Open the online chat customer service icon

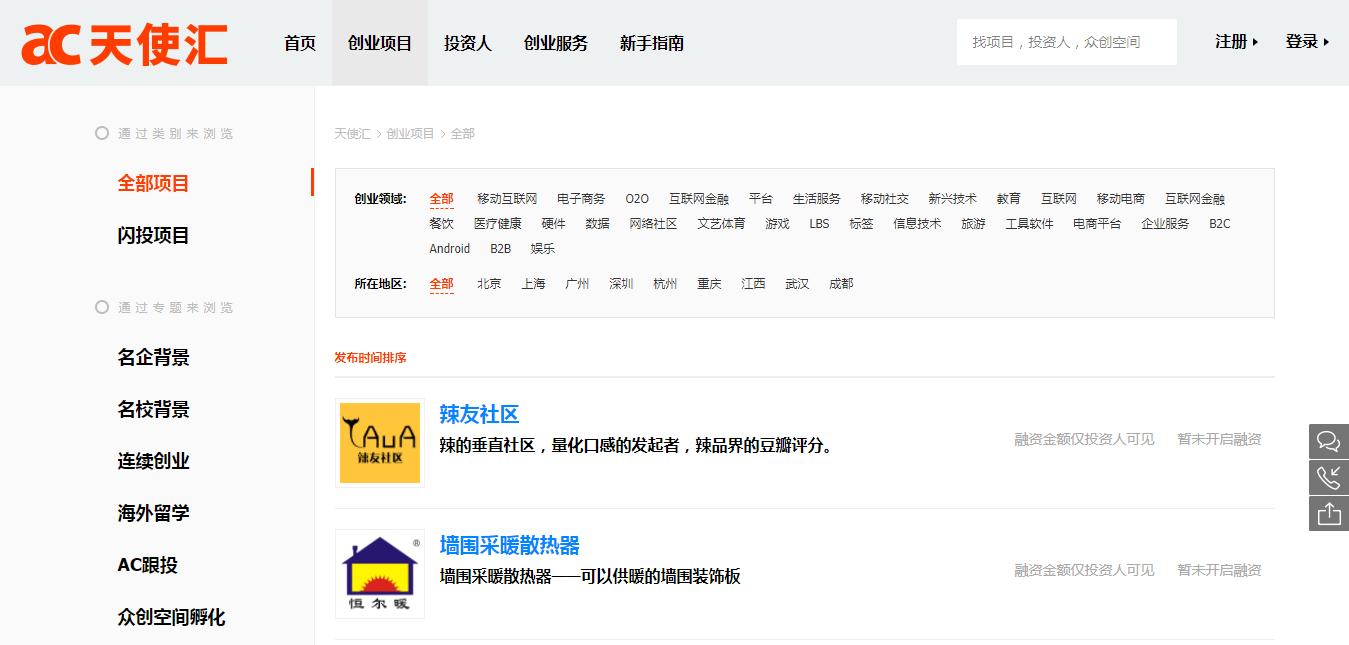point(1328,441)
